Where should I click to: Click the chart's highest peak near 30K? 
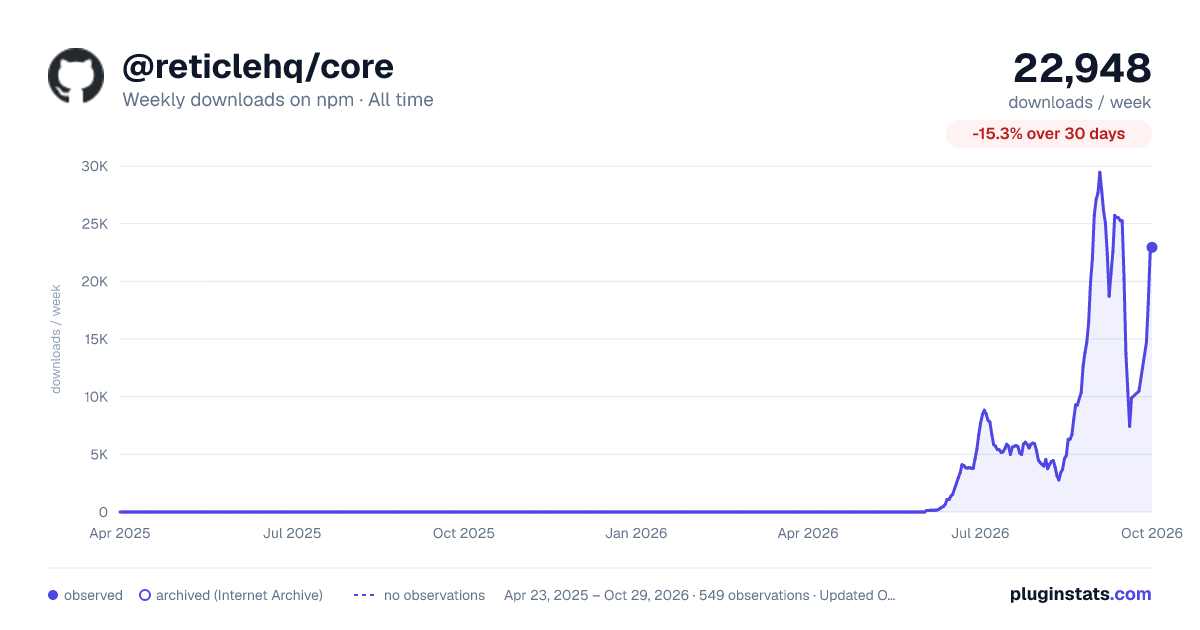pyautogui.click(x=1100, y=172)
